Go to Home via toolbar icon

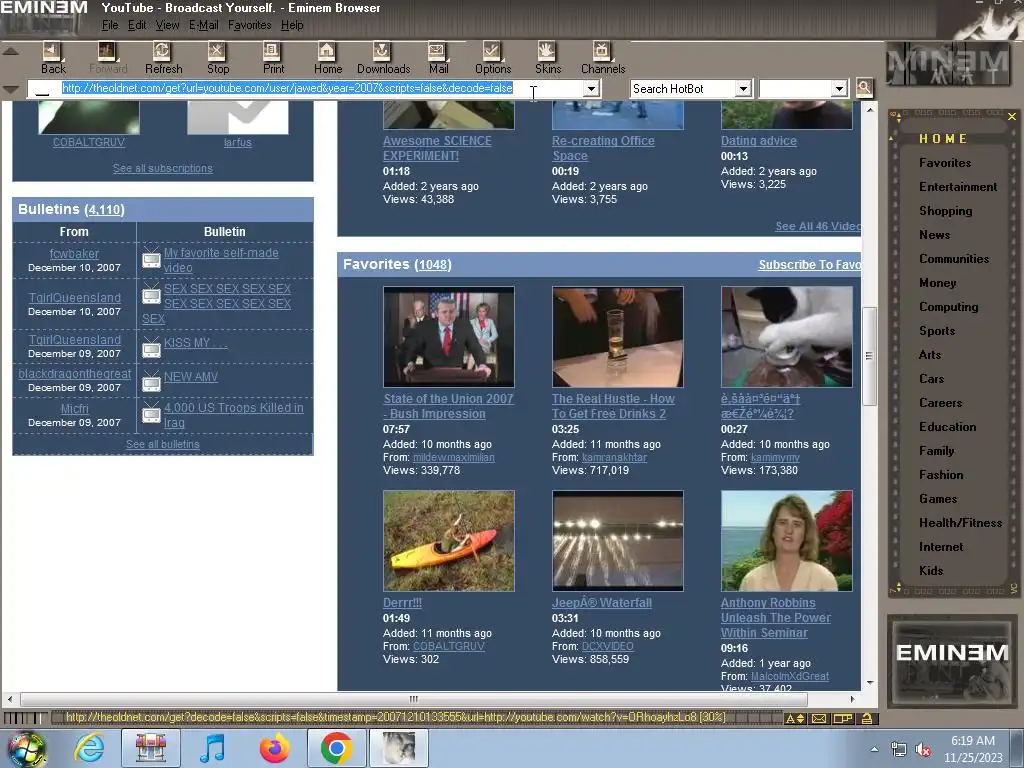327,51
